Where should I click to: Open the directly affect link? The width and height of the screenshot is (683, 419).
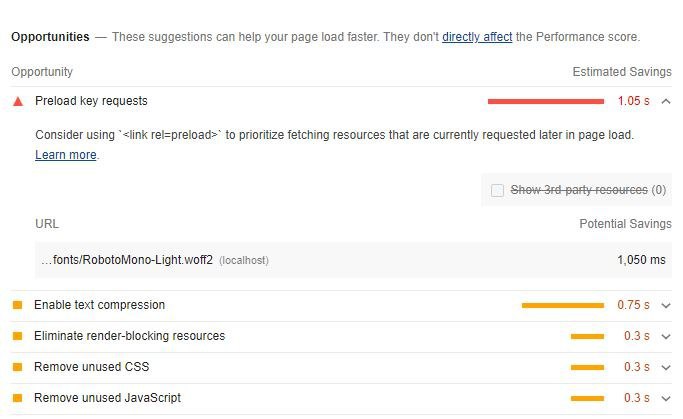click(x=477, y=37)
